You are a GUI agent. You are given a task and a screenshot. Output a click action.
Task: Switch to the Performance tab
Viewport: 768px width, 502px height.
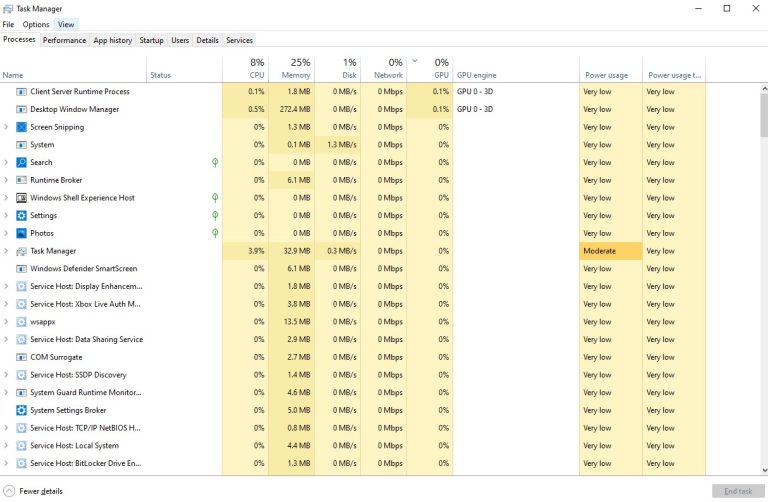pos(64,40)
